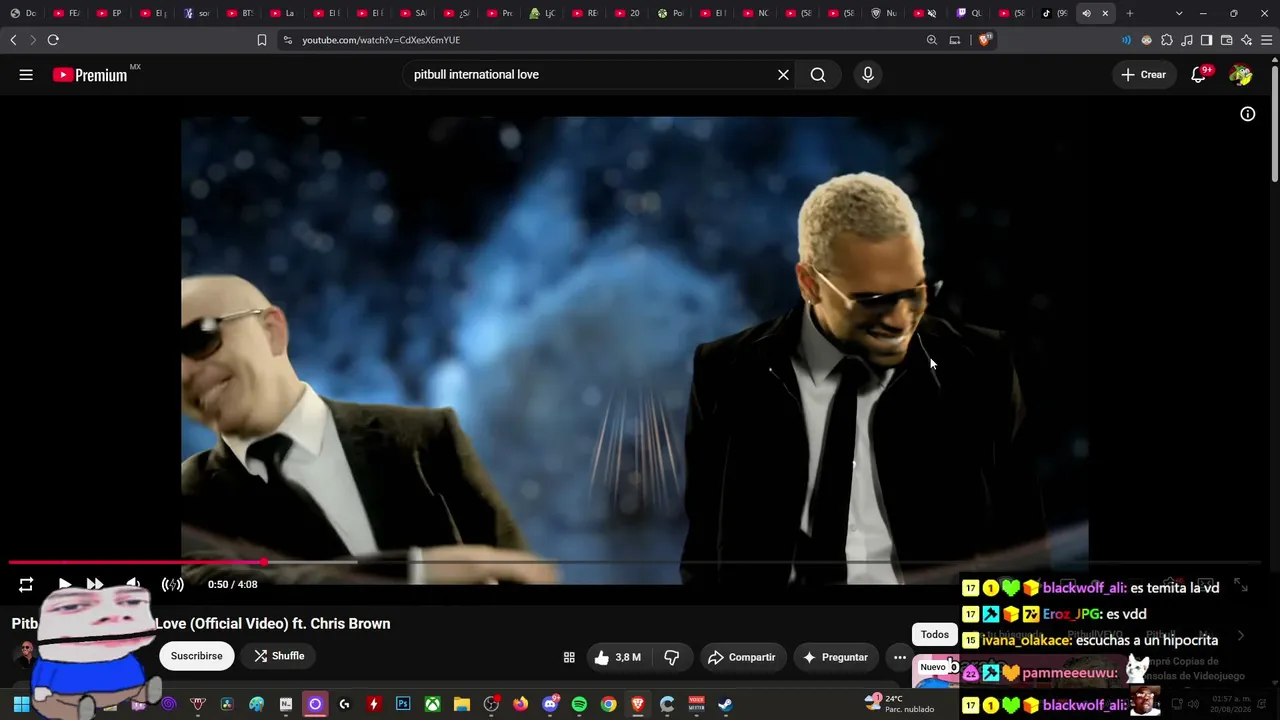Open Brave Shields lion icon

[x=985, y=40]
